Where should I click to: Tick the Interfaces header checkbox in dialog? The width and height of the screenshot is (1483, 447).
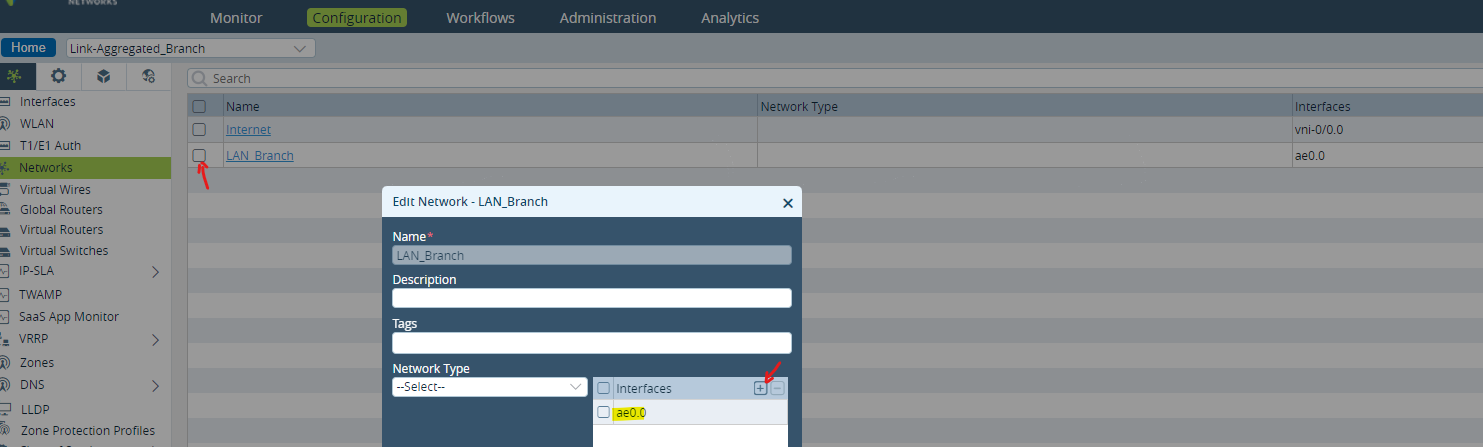603,388
